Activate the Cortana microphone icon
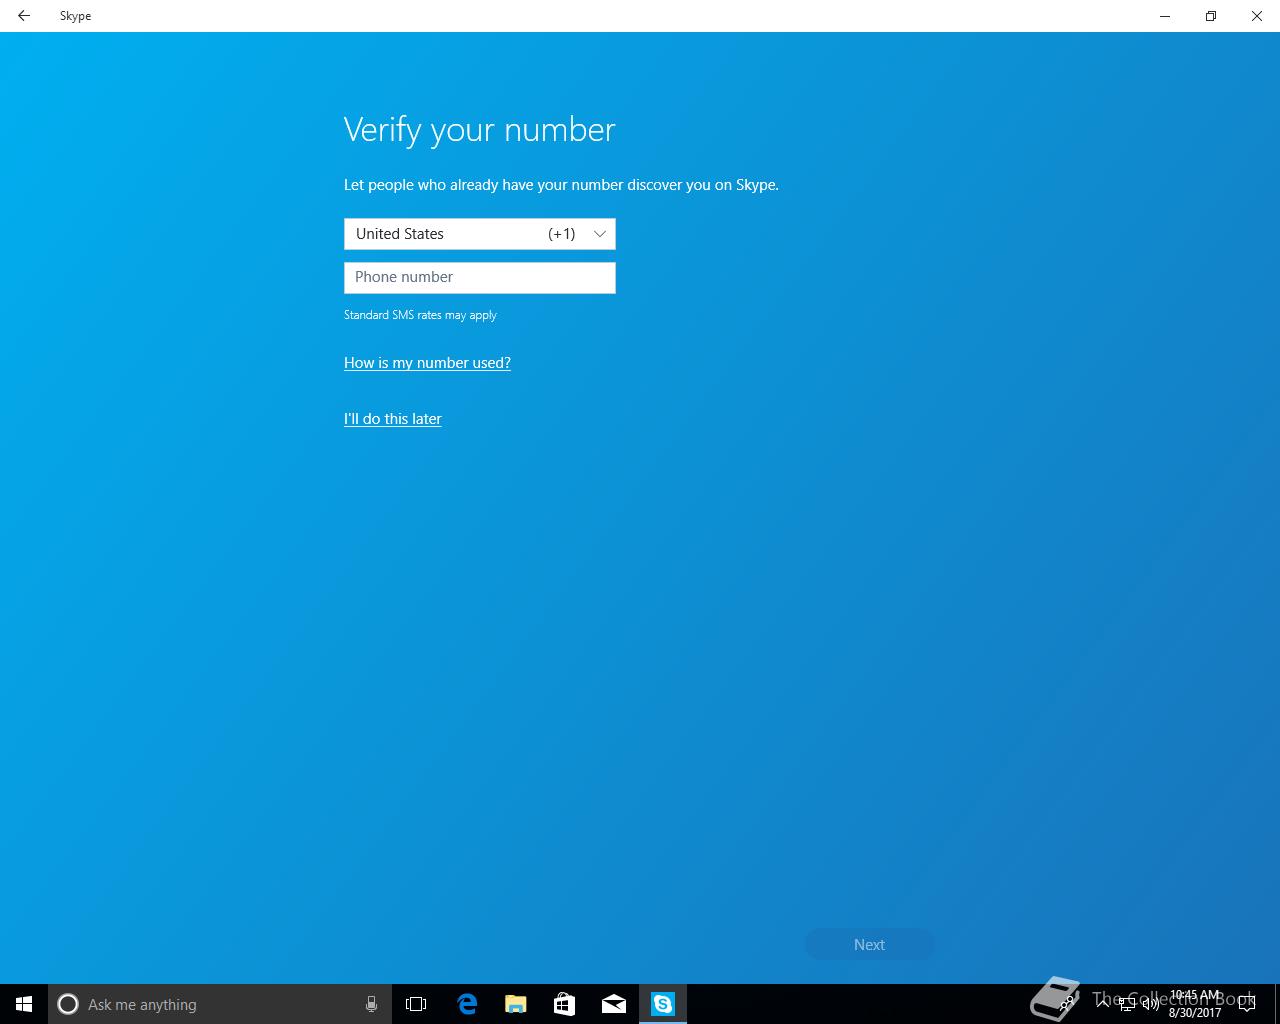This screenshot has width=1280, height=1024. (x=371, y=1004)
